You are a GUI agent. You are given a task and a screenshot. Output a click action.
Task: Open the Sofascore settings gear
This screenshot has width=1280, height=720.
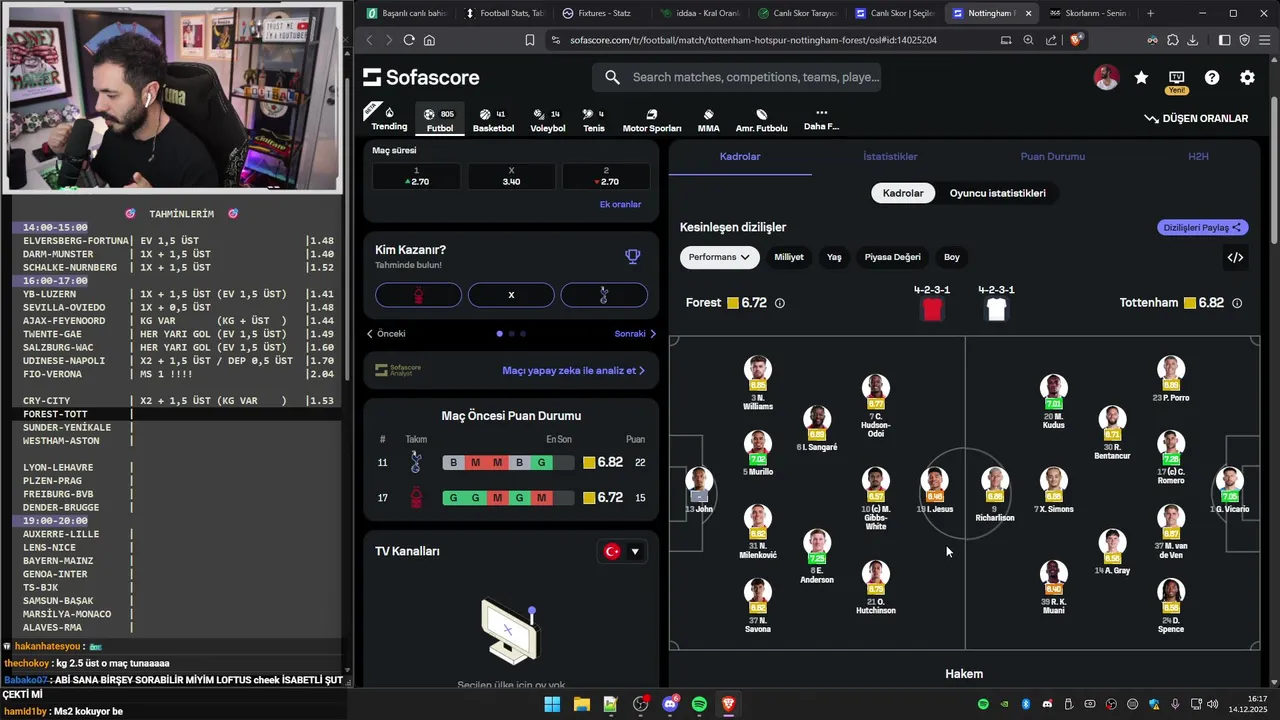pyautogui.click(x=1247, y=78)
